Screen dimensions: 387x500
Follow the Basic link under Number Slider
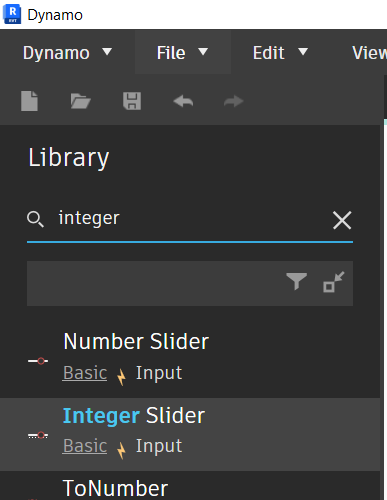tap(85, 373)
